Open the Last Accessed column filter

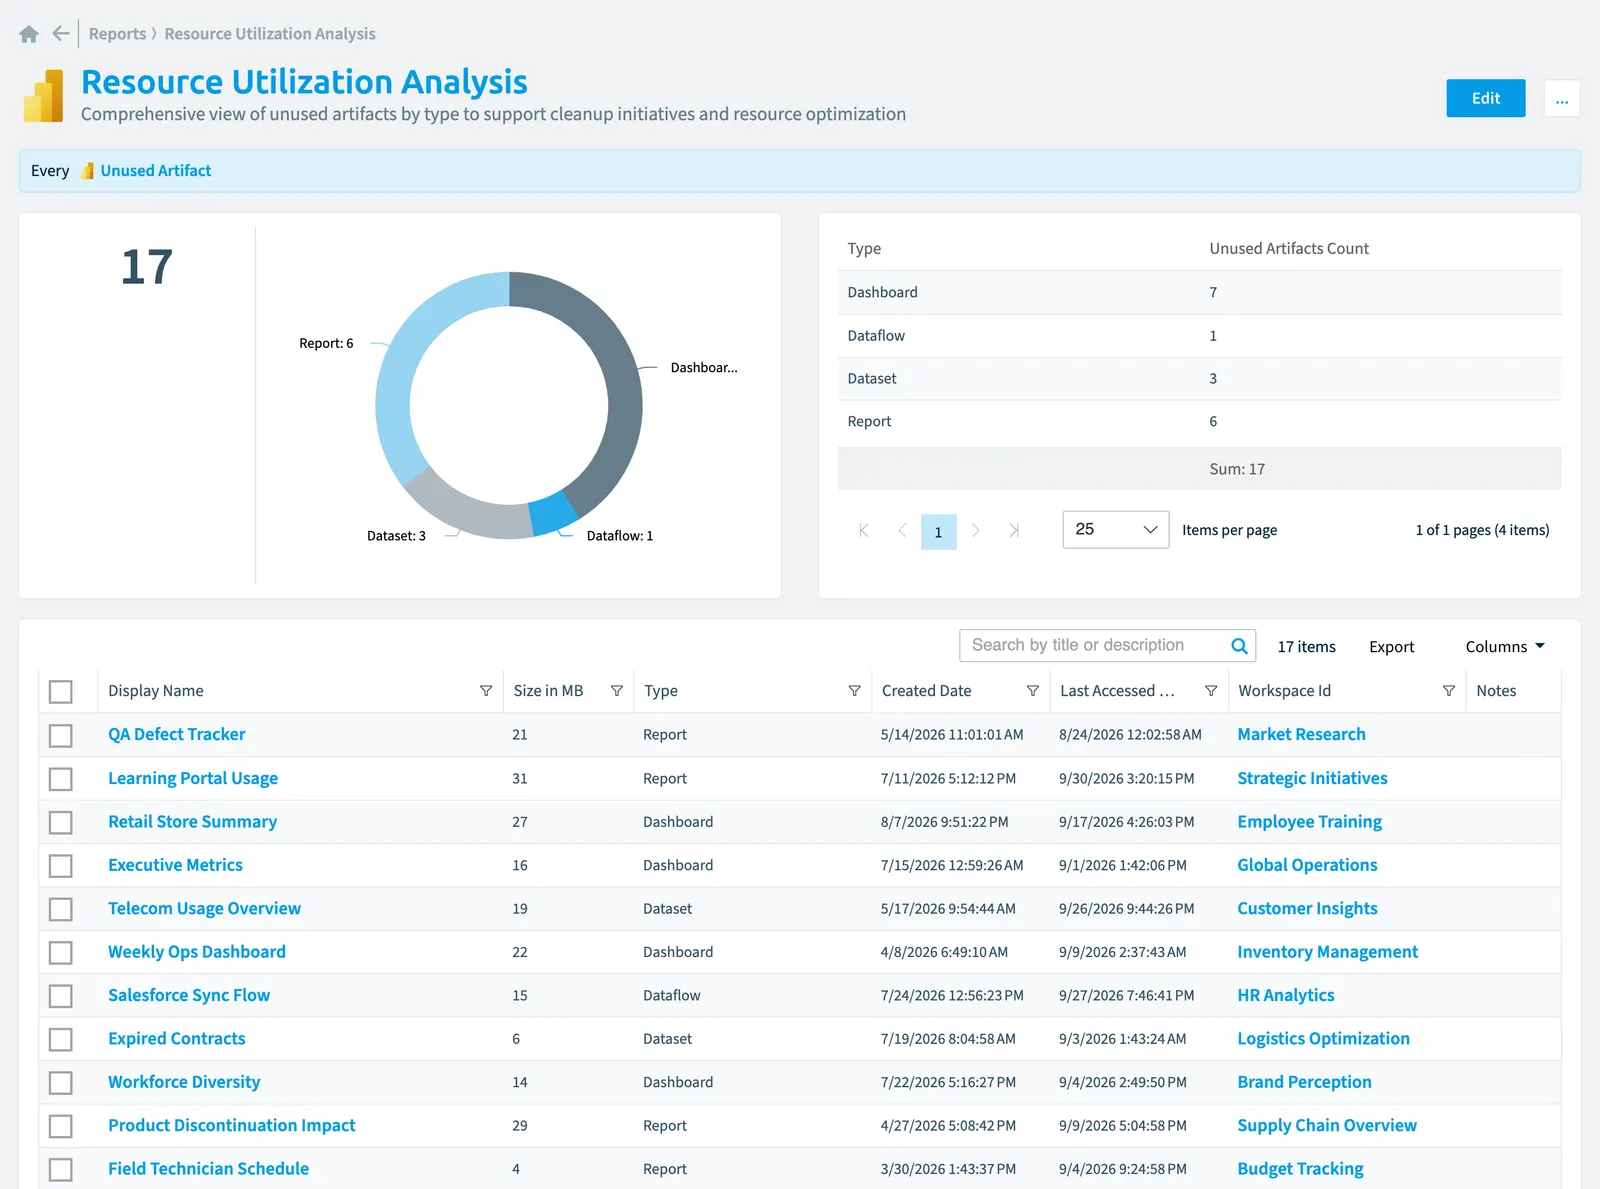[x=1211, y=691]
